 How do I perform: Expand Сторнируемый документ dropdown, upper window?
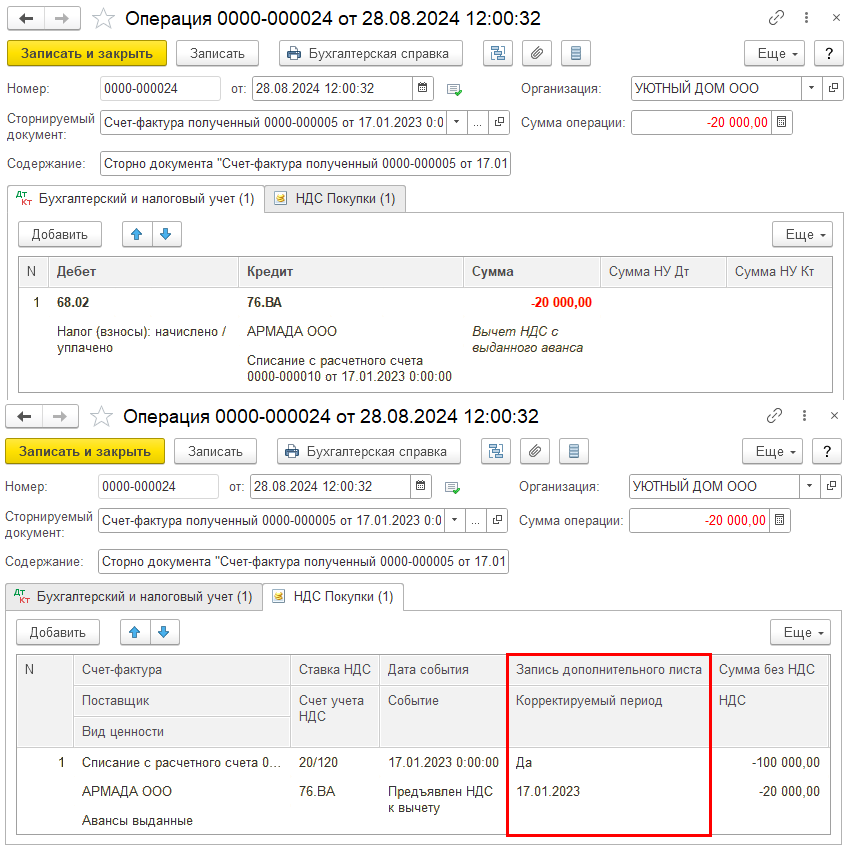tap(457, 122)
